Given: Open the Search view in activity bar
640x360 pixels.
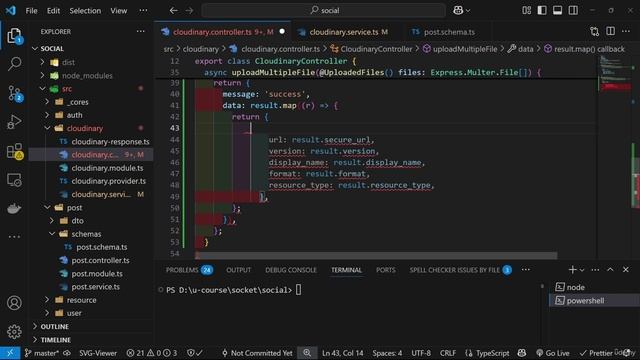Looking at the screenshot, I should pyautogui.click(x=14, y=64).
